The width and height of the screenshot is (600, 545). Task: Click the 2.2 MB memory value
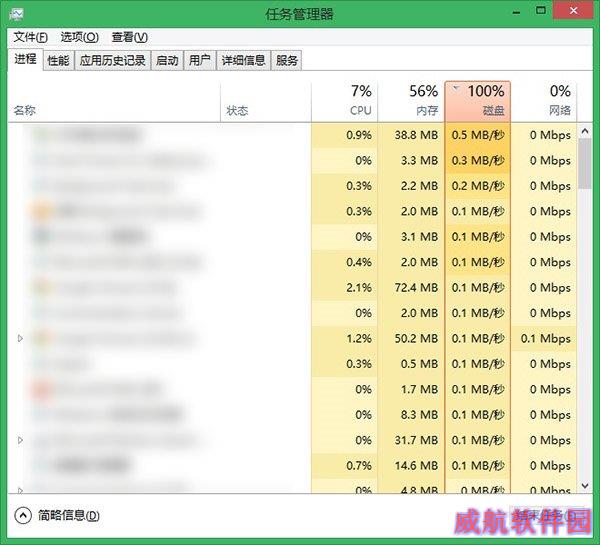[x=419, y=186]
